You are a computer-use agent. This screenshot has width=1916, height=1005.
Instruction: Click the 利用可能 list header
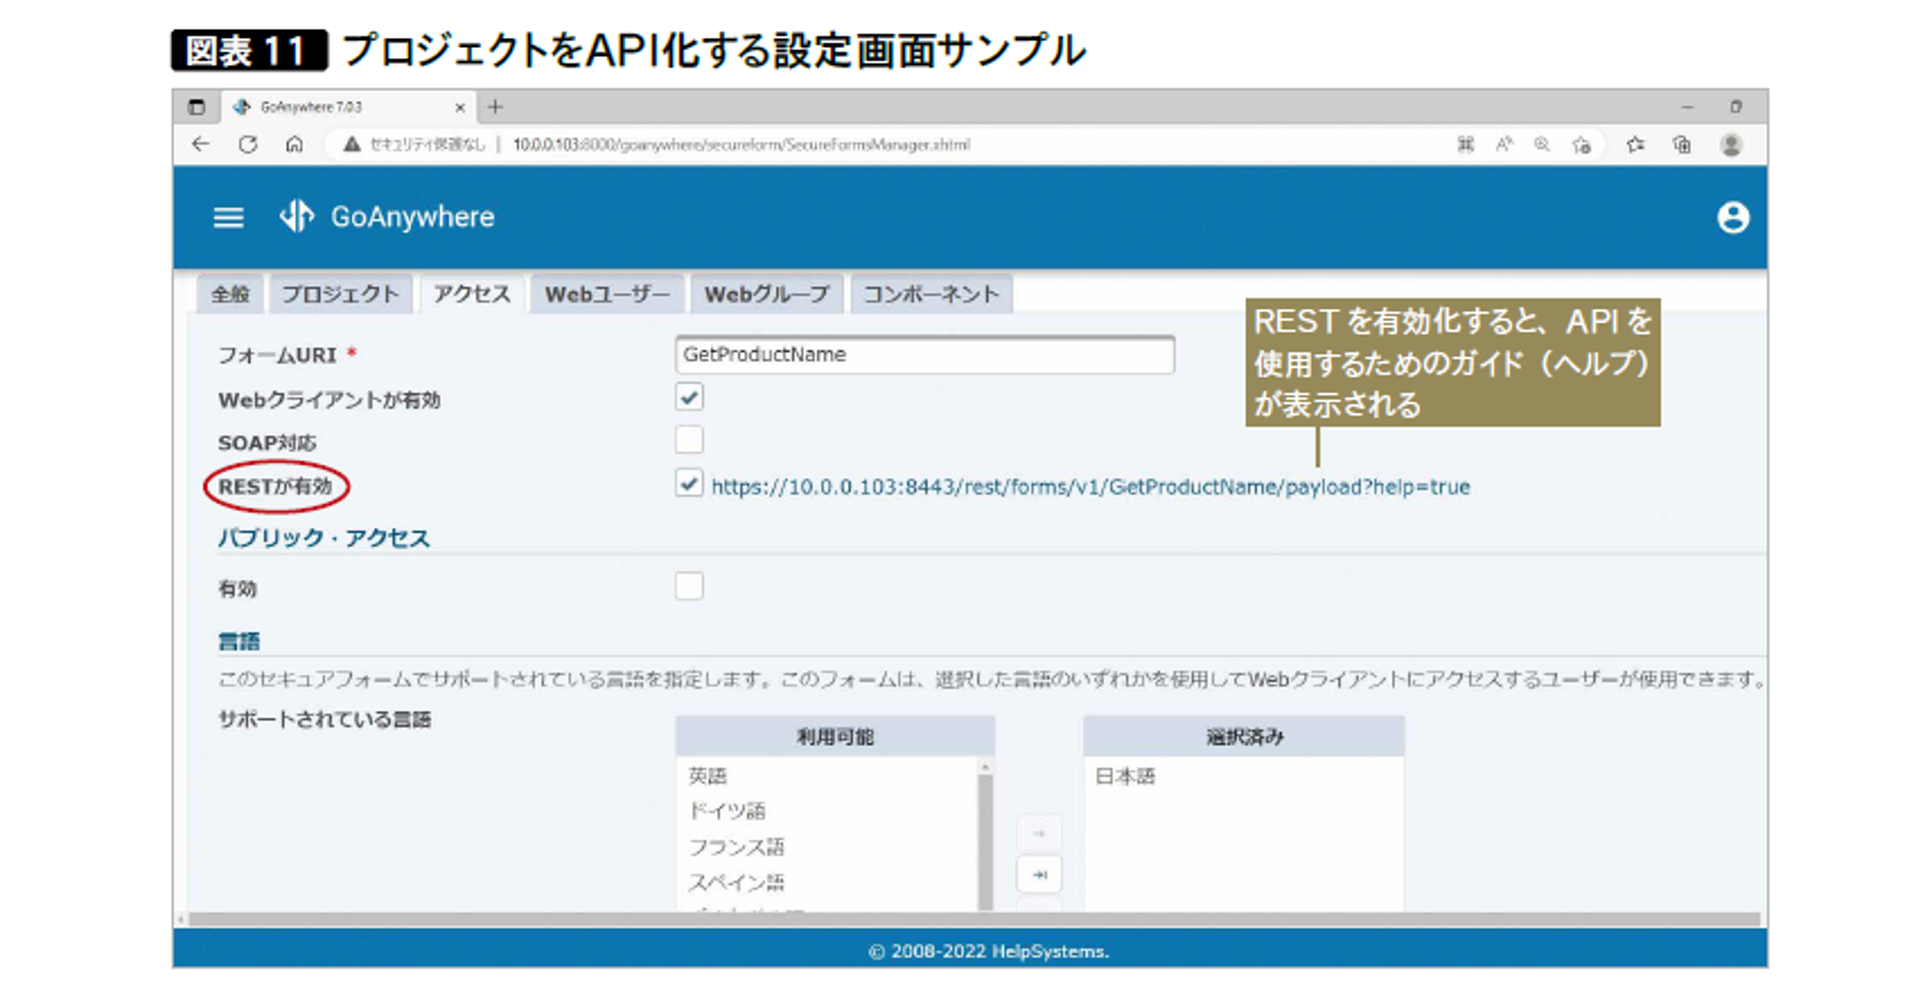pyautogui.click(x=835, y=737)
